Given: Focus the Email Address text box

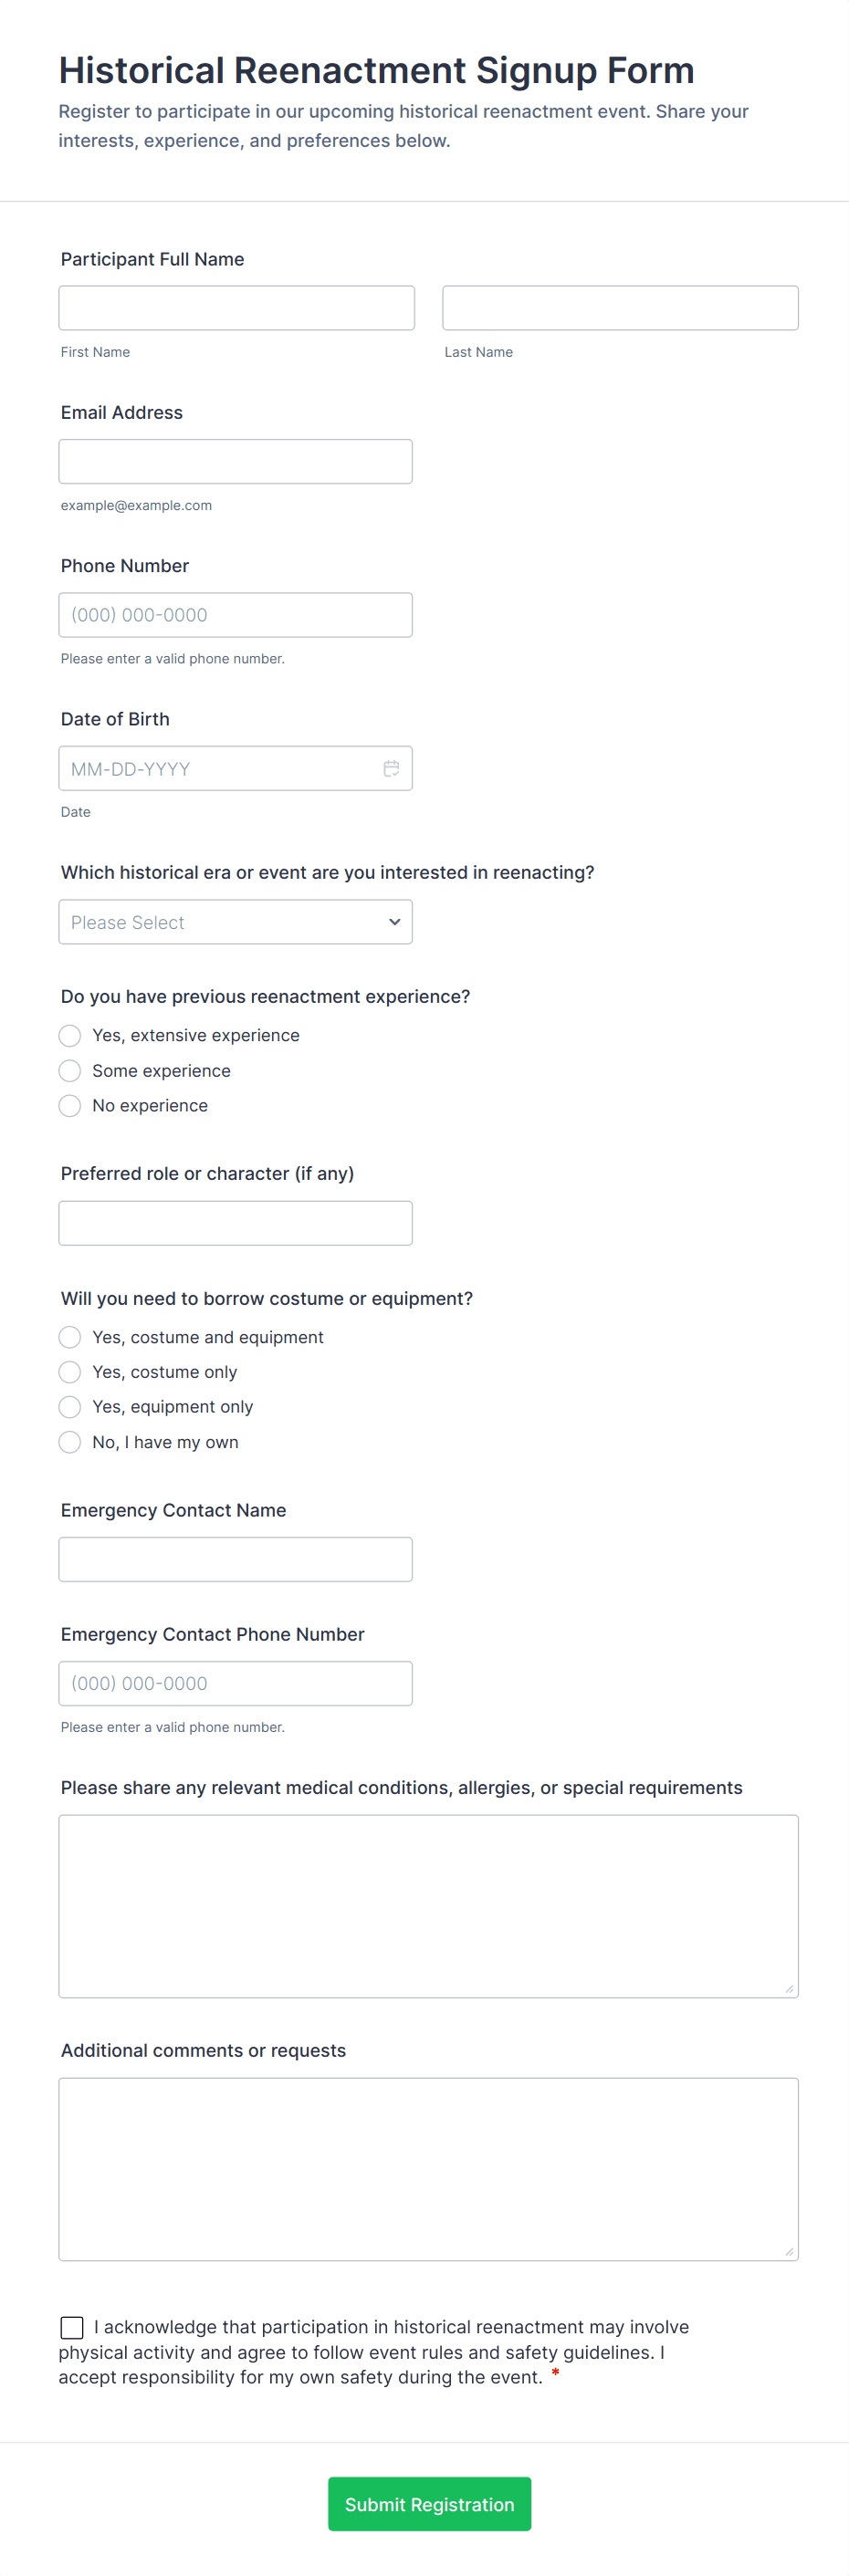Looking at the screenshot, I should 235,462.
